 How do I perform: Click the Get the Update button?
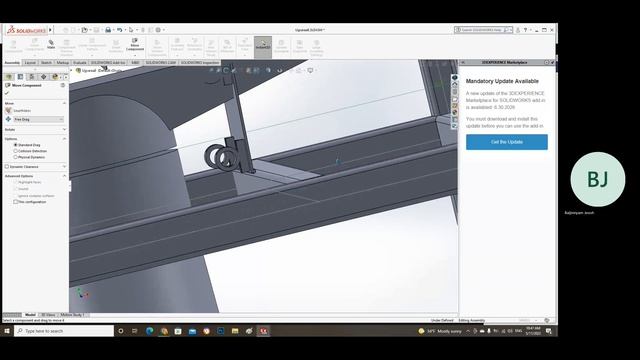(x=507, y=142)
